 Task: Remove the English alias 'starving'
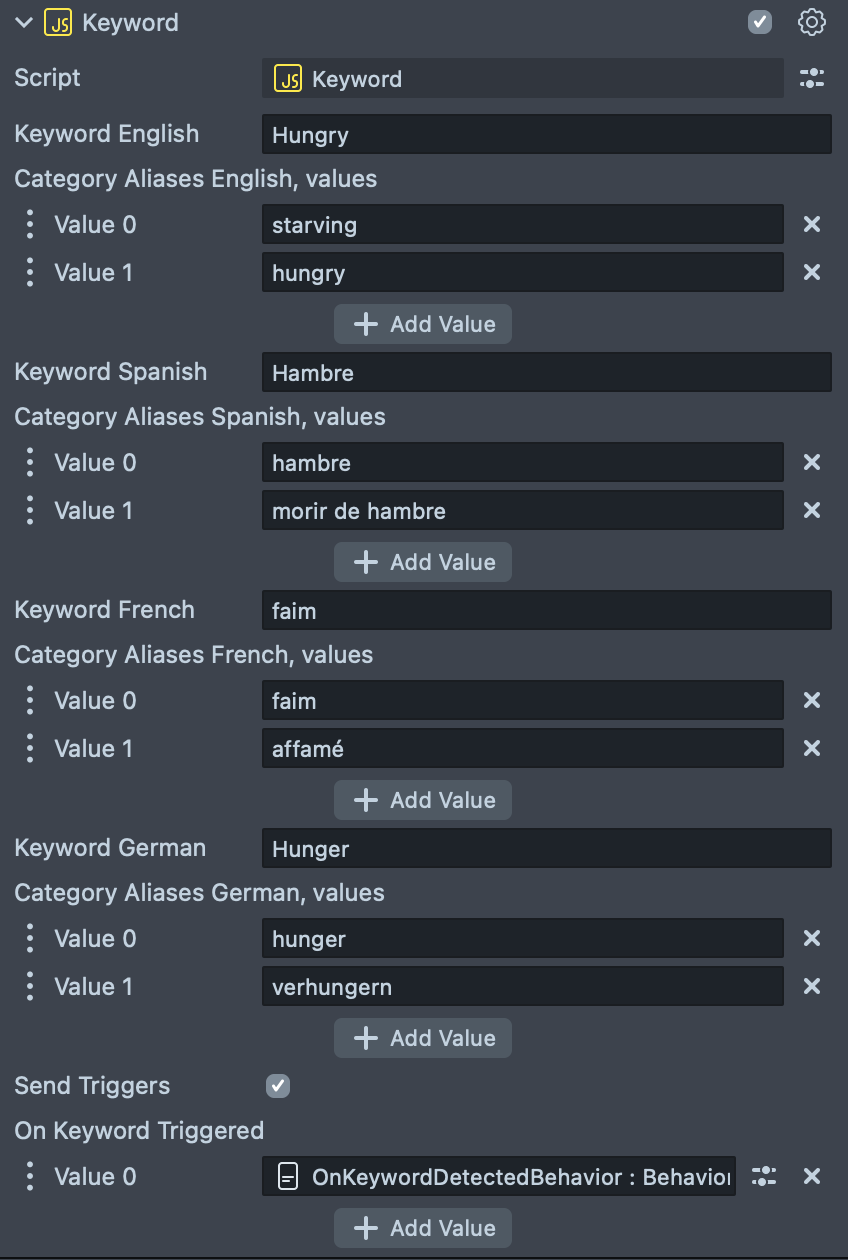click(812, 225)
